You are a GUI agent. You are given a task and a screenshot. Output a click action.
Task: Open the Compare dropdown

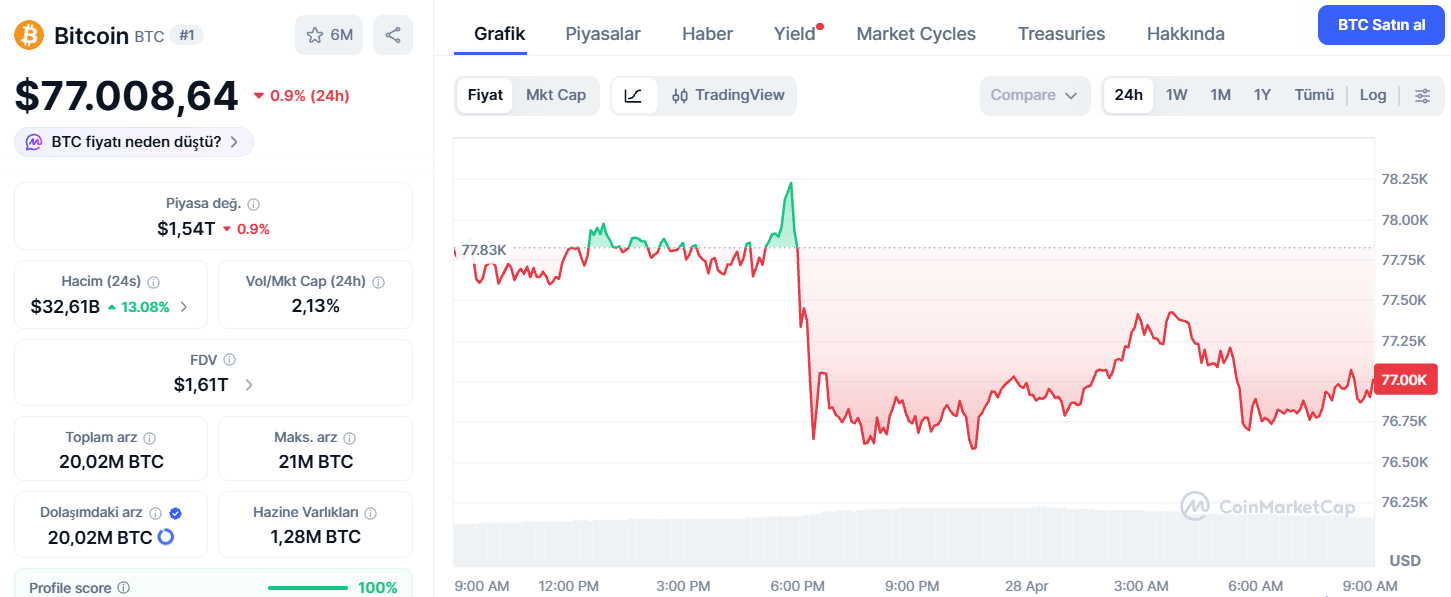1034,95
